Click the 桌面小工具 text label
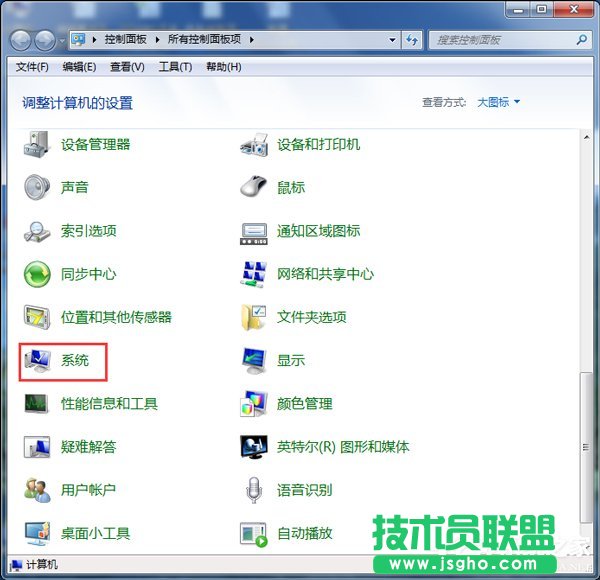 coord(96,533)
